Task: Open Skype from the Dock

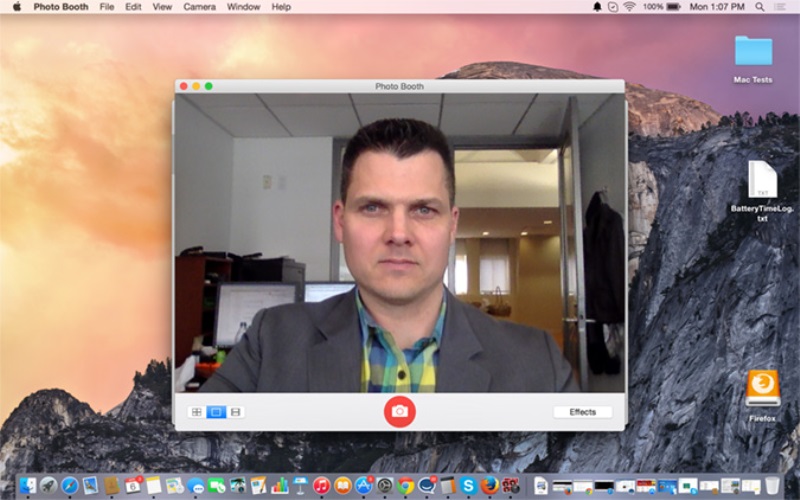Action: coord(468,485)
